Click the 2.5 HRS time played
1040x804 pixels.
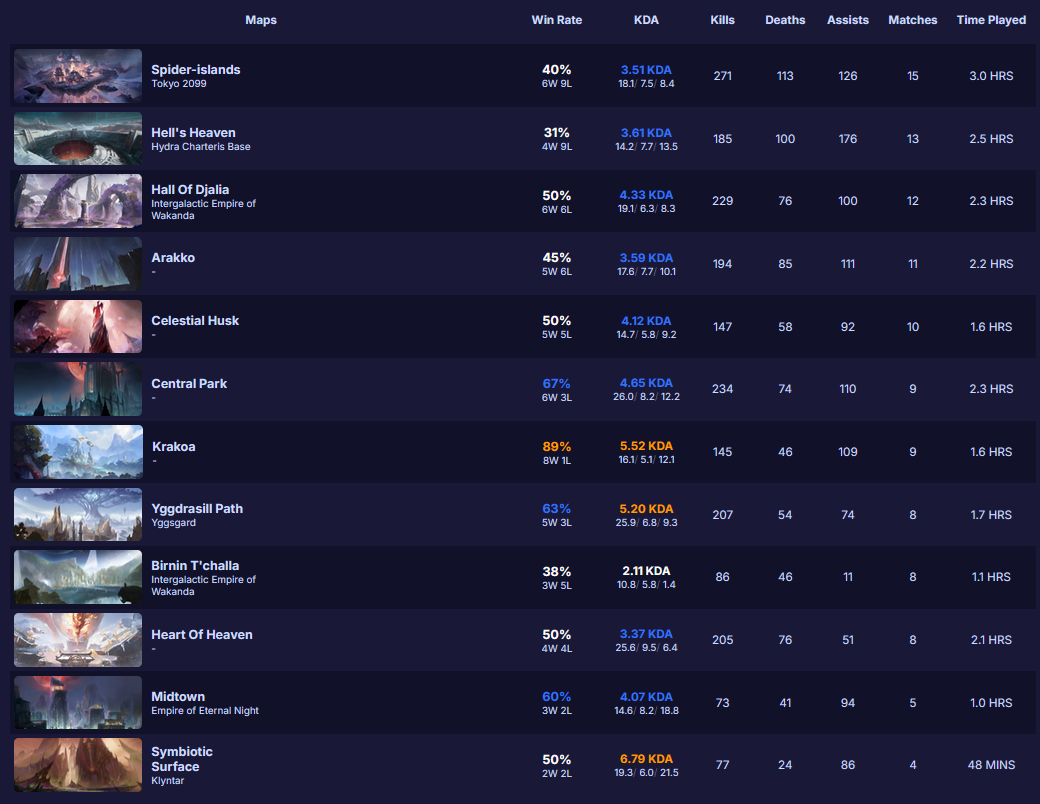[x=991, y=139]
